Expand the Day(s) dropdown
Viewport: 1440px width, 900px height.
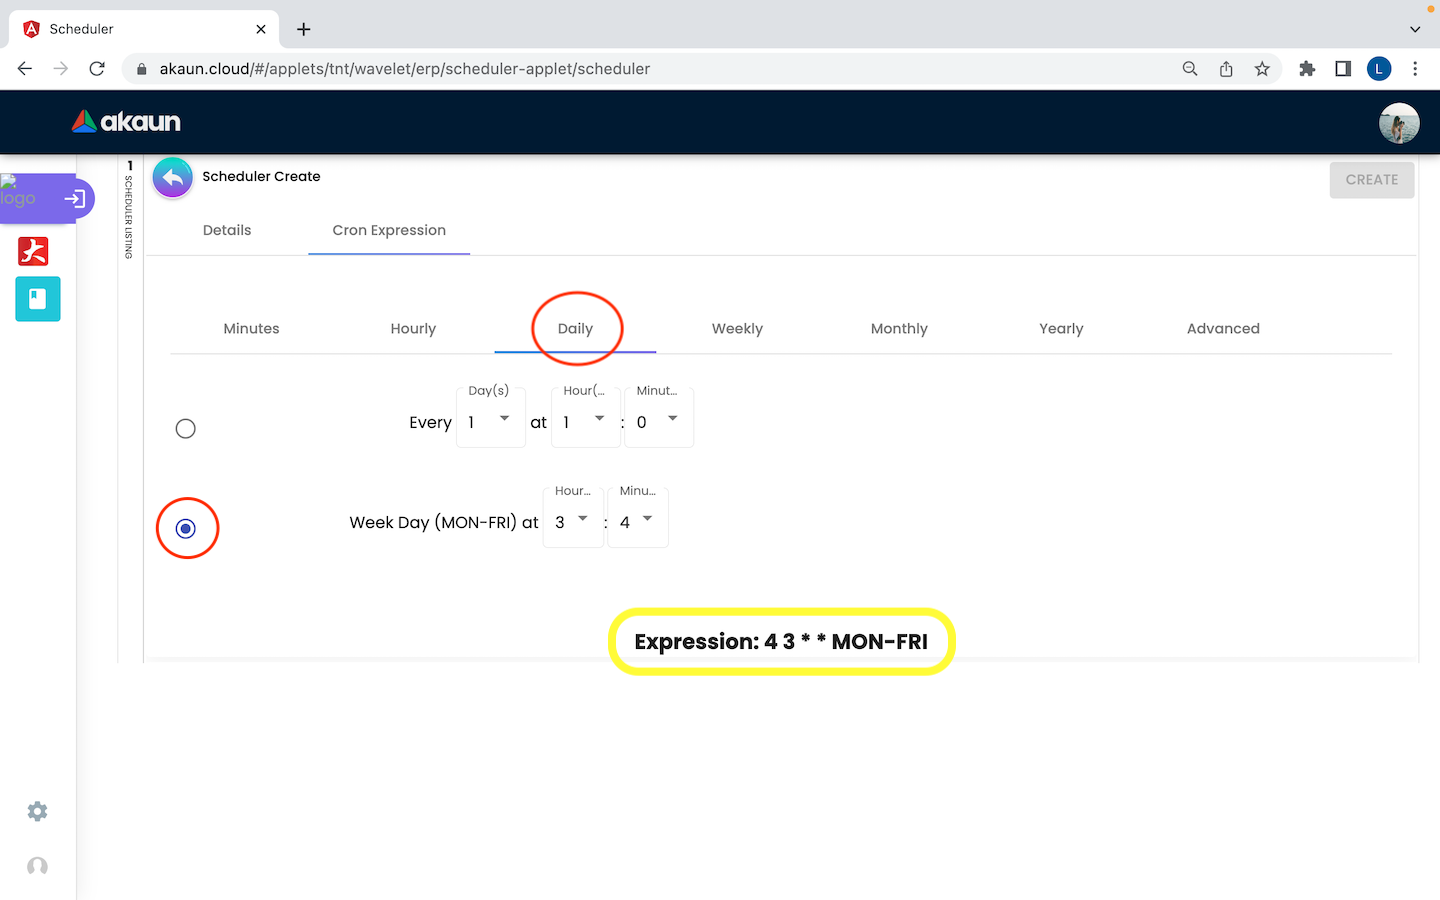pos(490,421)
